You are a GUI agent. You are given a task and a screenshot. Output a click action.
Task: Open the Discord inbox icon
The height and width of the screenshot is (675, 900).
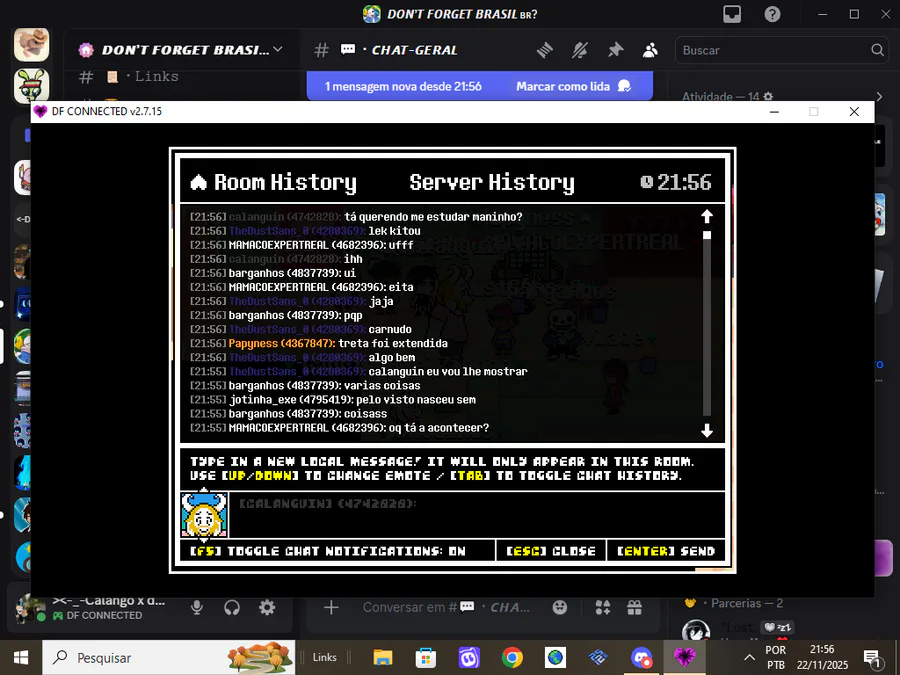point(732,14)
